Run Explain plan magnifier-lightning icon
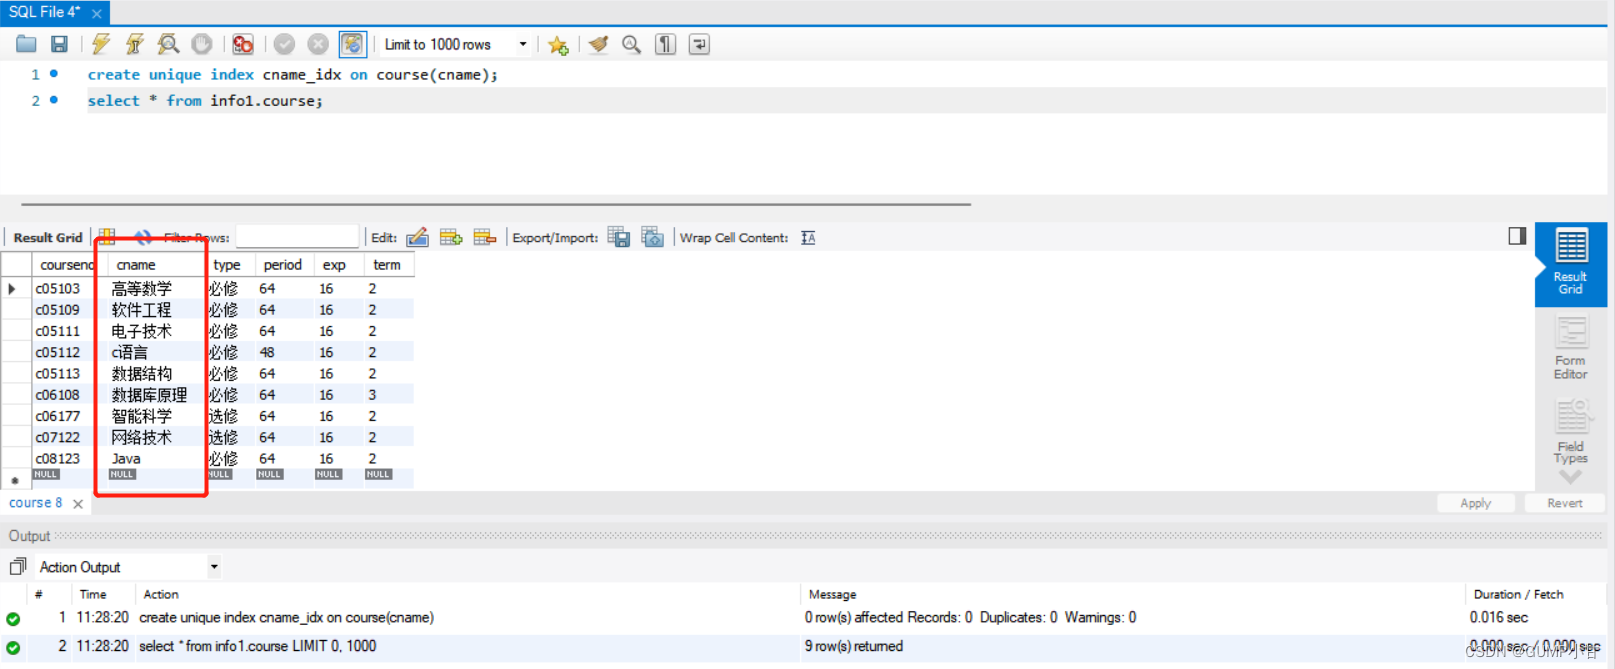This screenshot has width=1615, height=669. (x=168, y=44)
